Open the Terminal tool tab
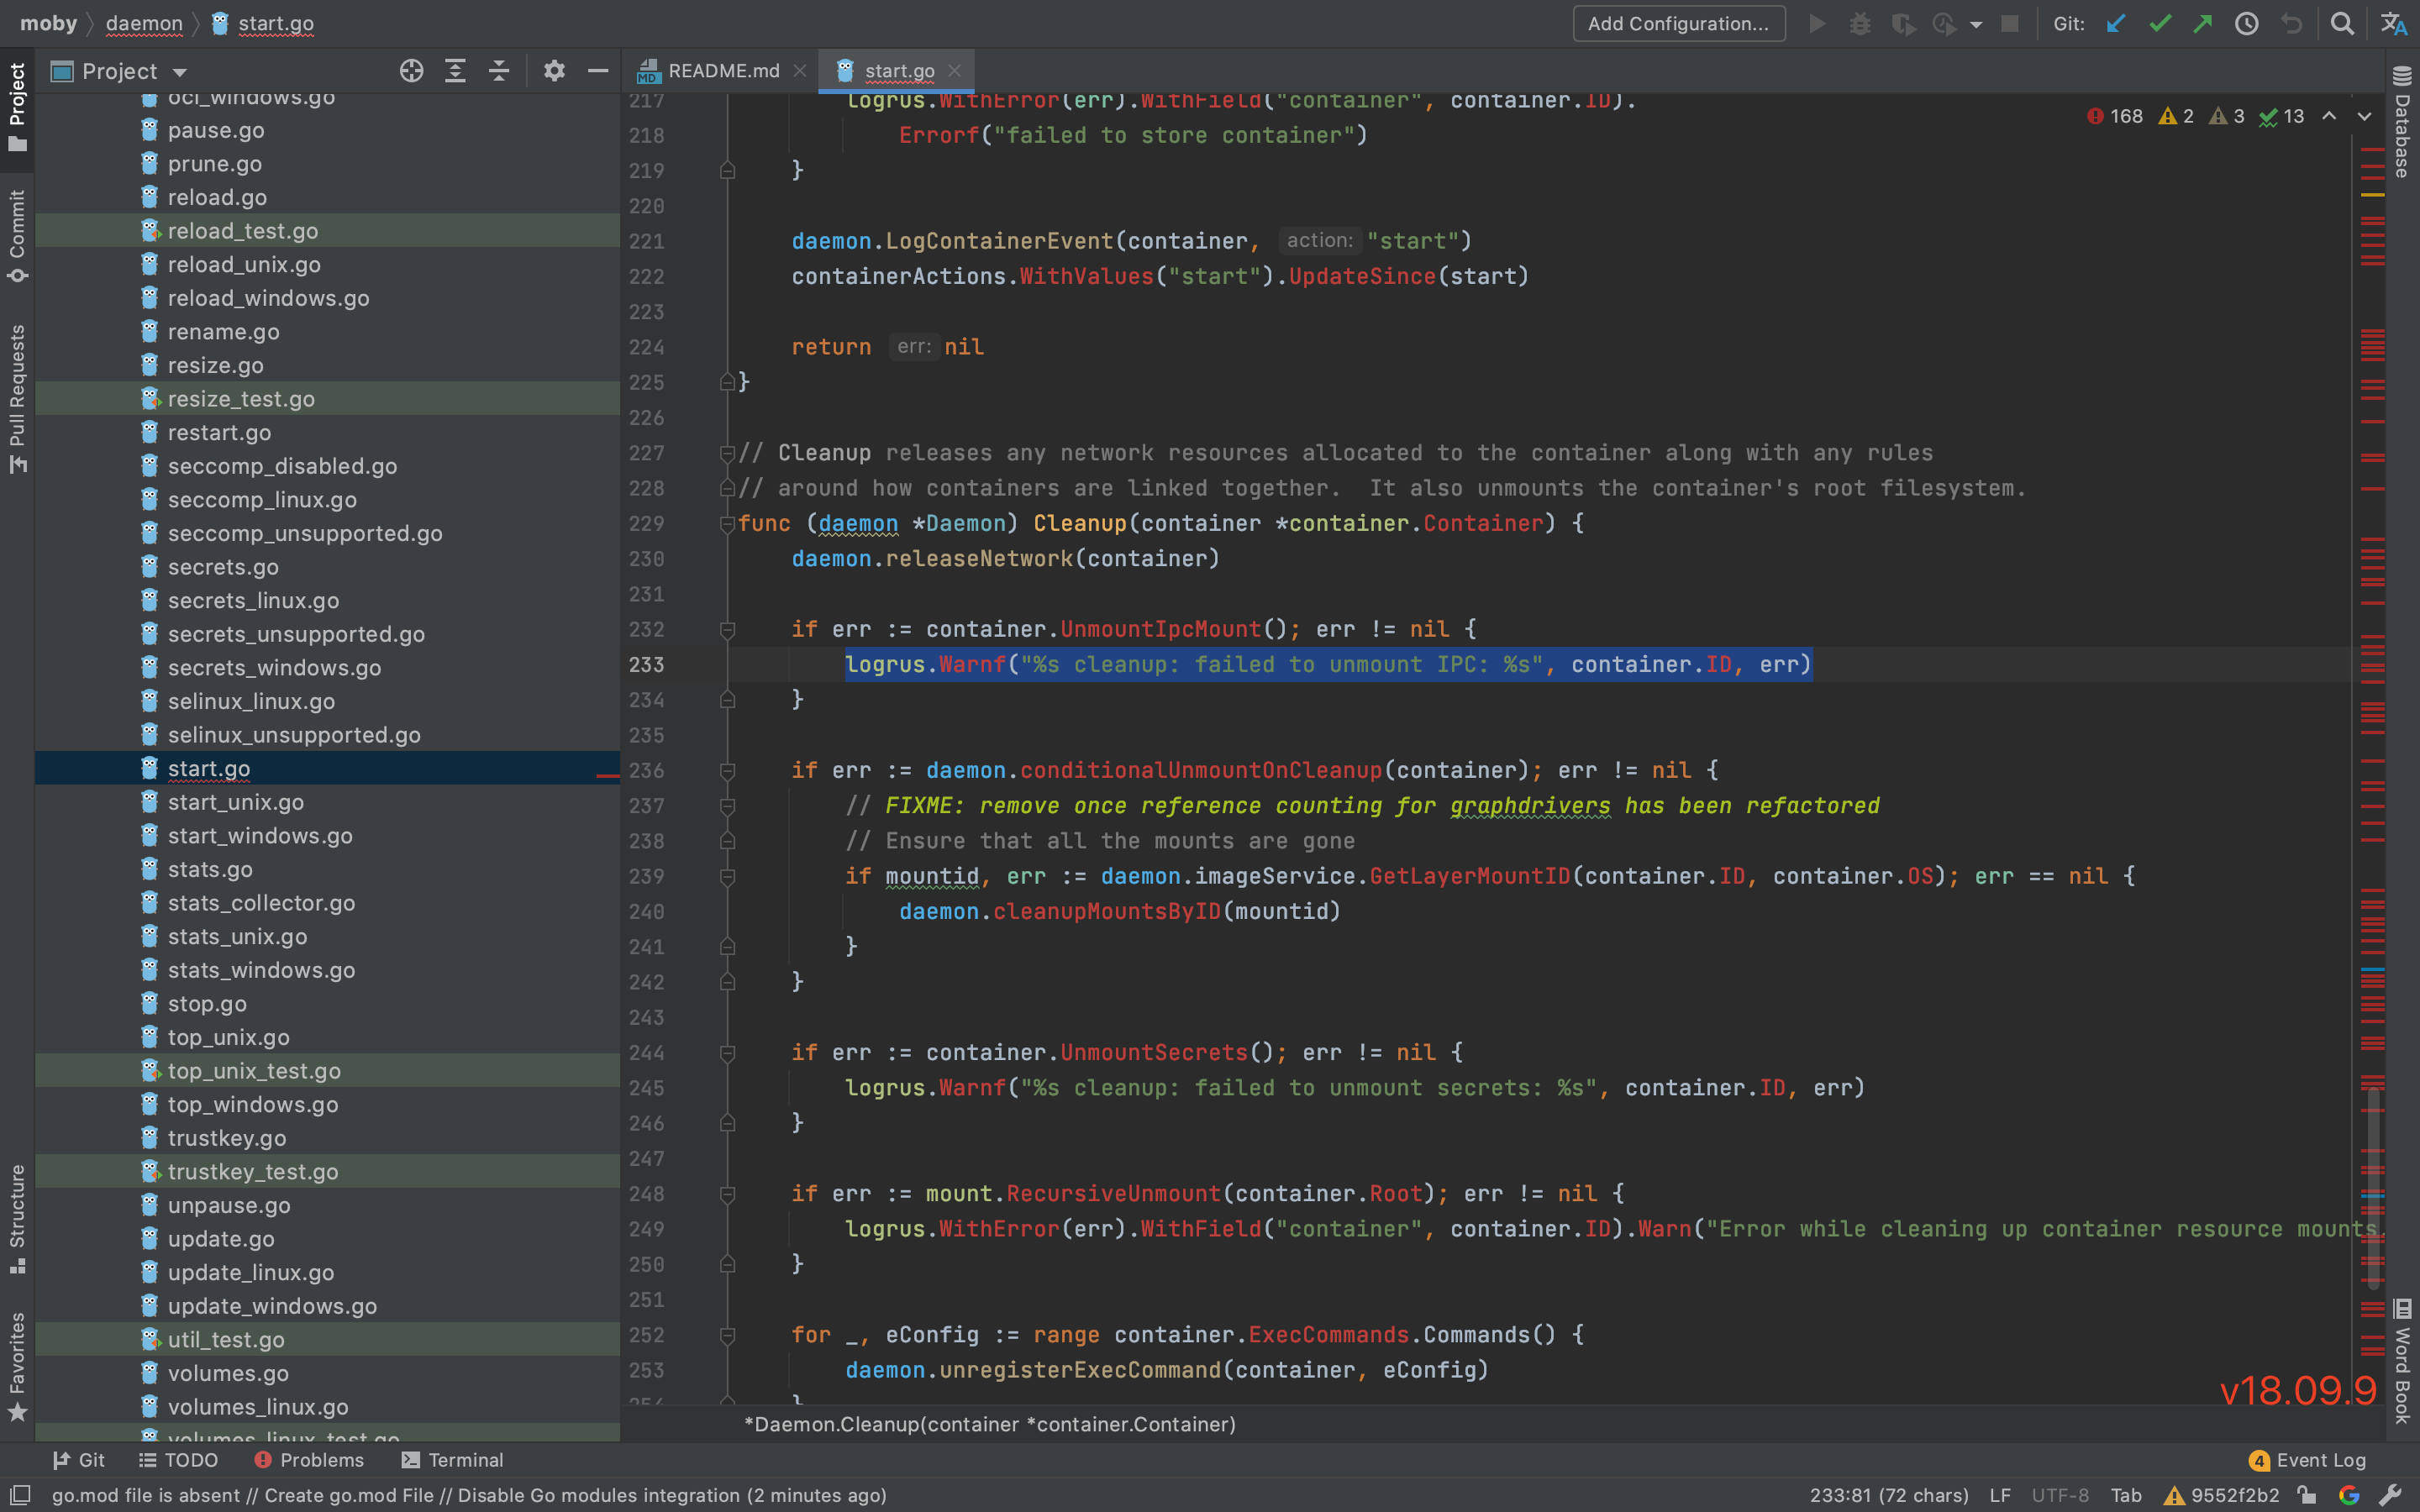The image size is (2420, 1512). (452, 1460)
